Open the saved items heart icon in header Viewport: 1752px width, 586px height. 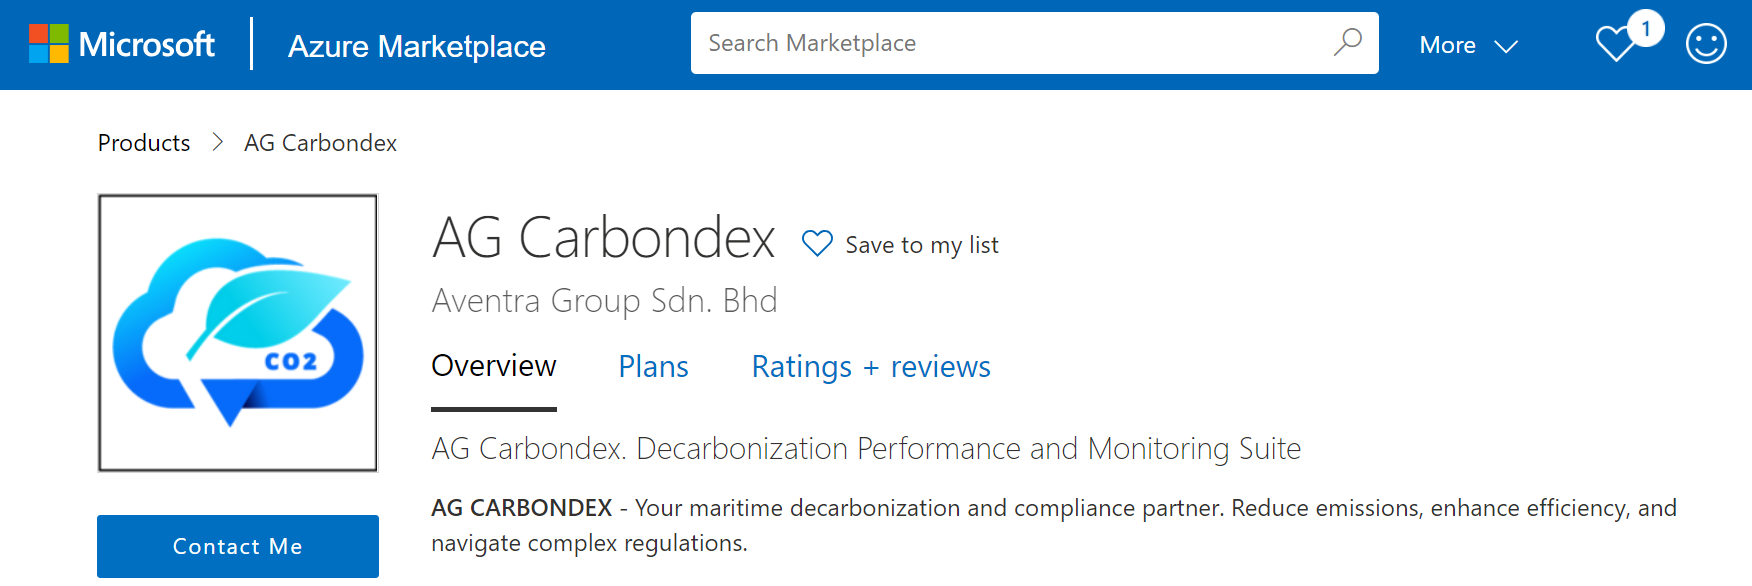coord(1616,44)
